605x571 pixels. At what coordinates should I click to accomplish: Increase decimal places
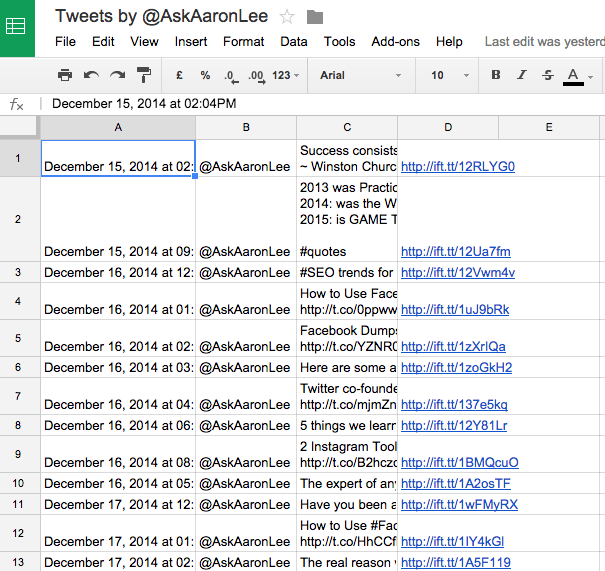pos(257,76)
